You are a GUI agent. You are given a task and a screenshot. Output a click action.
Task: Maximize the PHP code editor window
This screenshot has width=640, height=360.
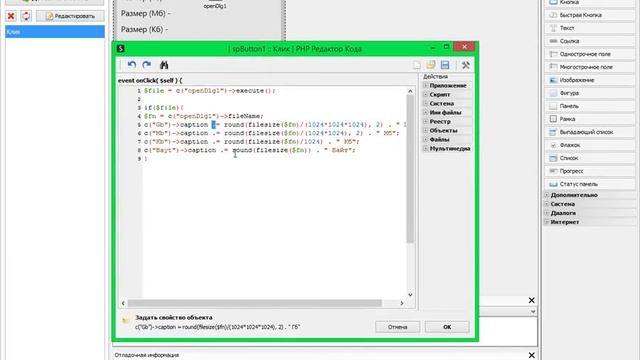(446, 47)
